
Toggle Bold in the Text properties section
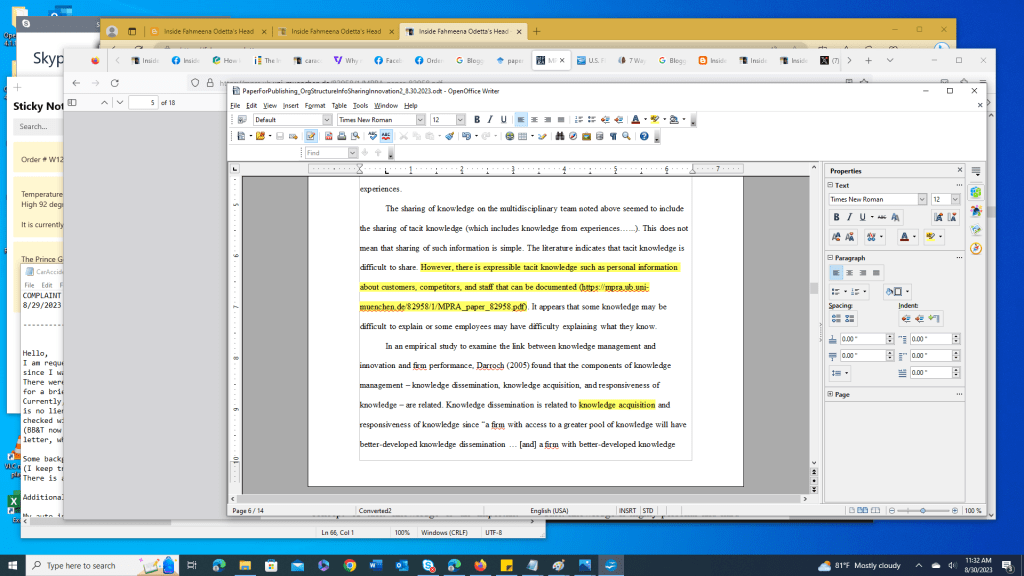(x=837, y=216)
